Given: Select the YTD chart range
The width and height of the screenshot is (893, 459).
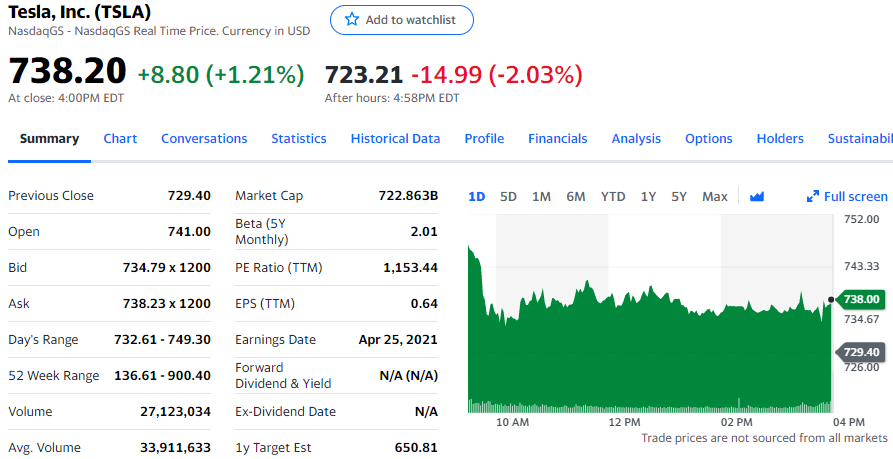Looking at the screenshot, I should point(613,196).
